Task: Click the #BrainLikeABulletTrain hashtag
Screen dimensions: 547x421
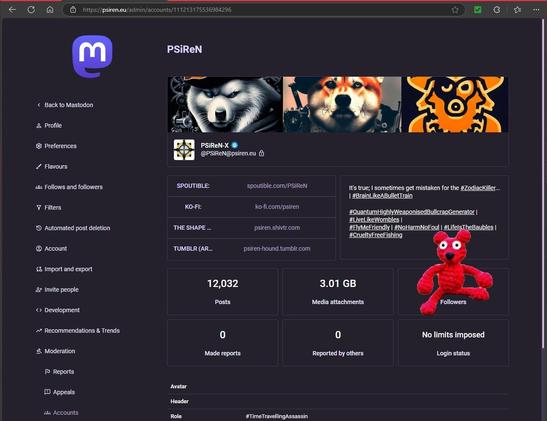Action: point(382,196)
